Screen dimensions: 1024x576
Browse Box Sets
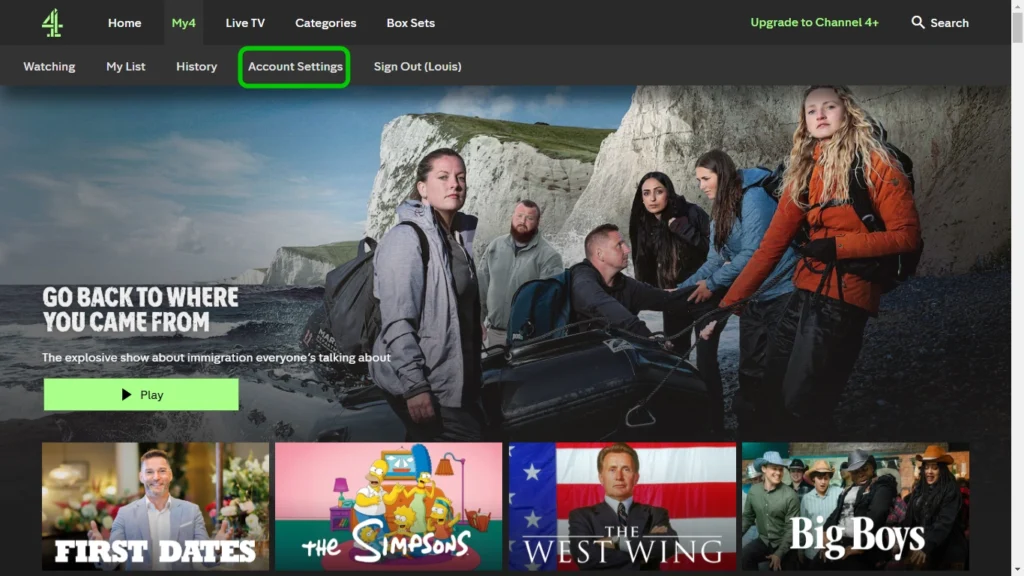point(410,23)
